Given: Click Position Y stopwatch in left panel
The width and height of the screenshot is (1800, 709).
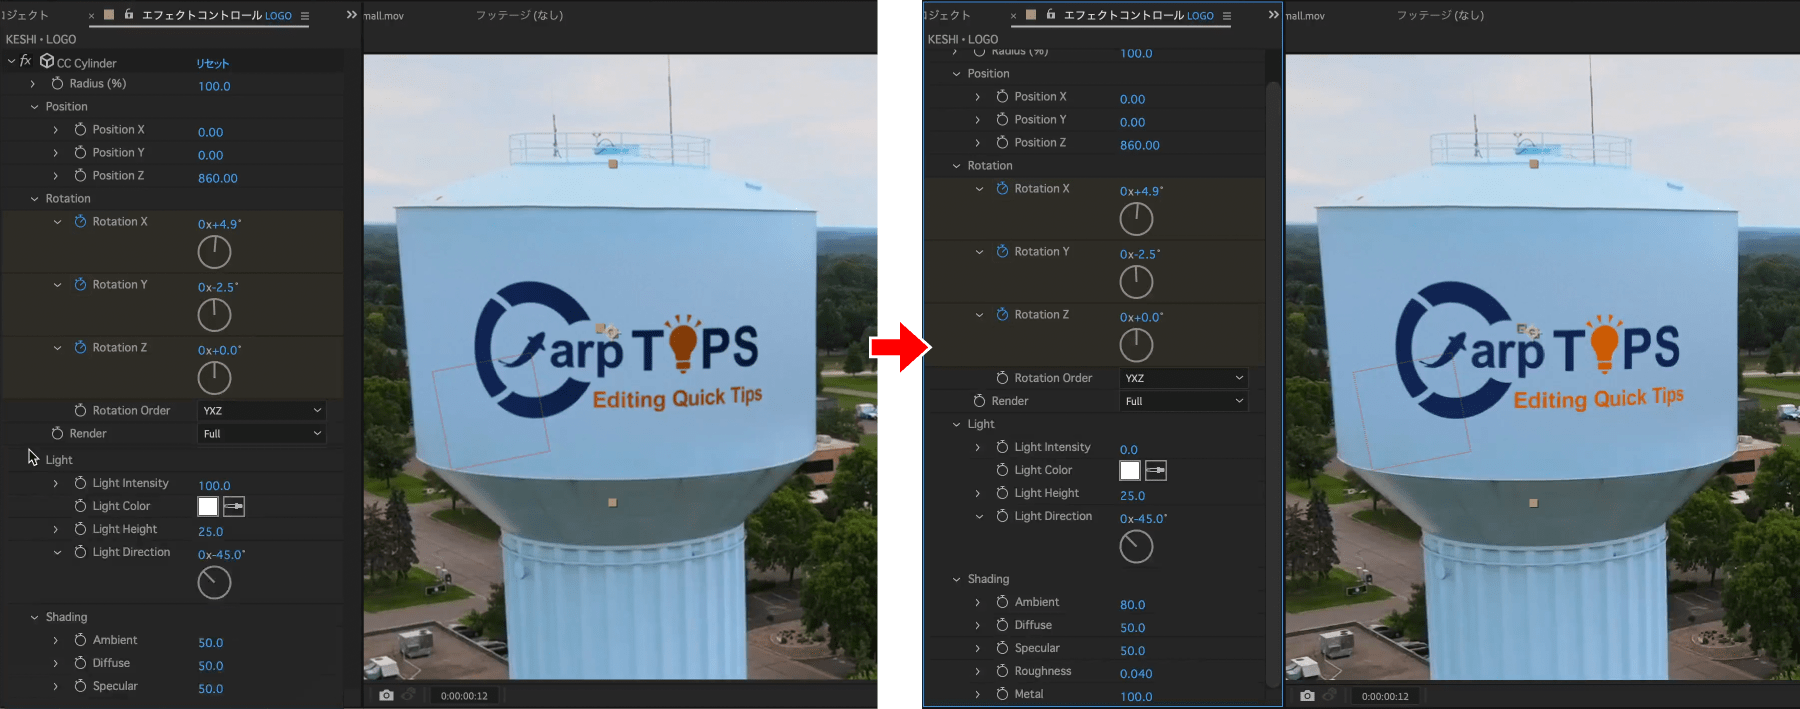Looking at the screenshot, I should point(80,153).
